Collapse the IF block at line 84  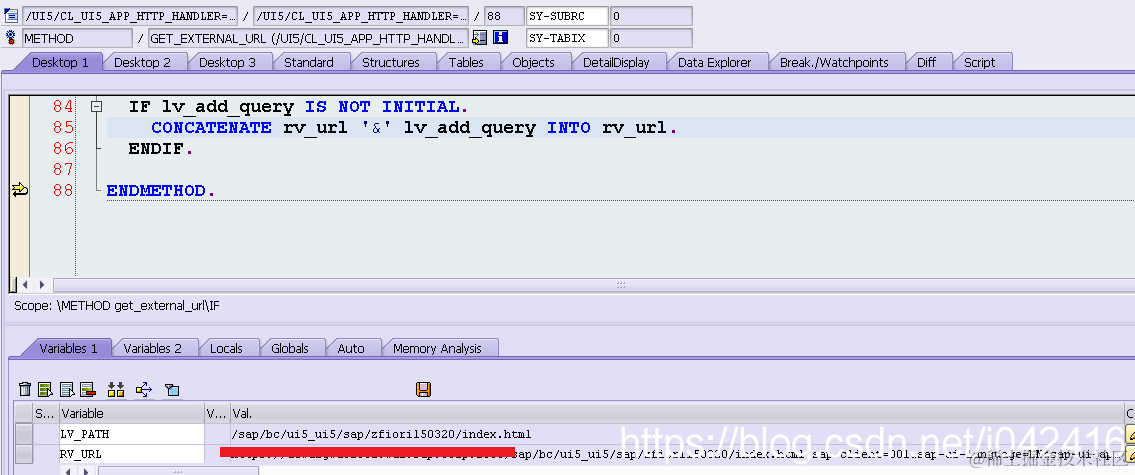96,106
